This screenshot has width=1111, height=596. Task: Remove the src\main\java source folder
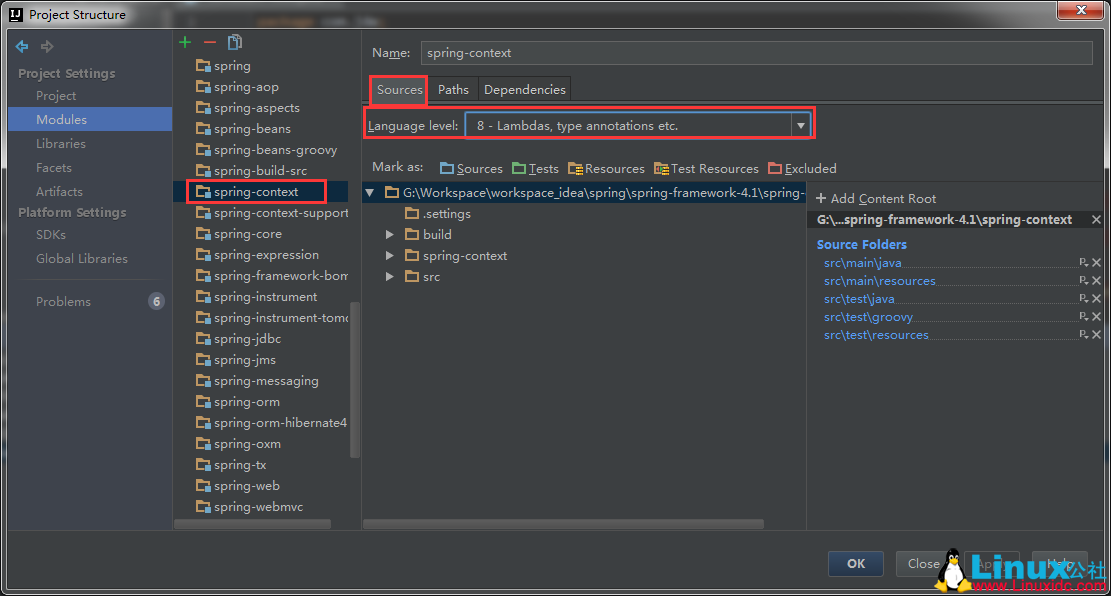(x=1097, y=263)
